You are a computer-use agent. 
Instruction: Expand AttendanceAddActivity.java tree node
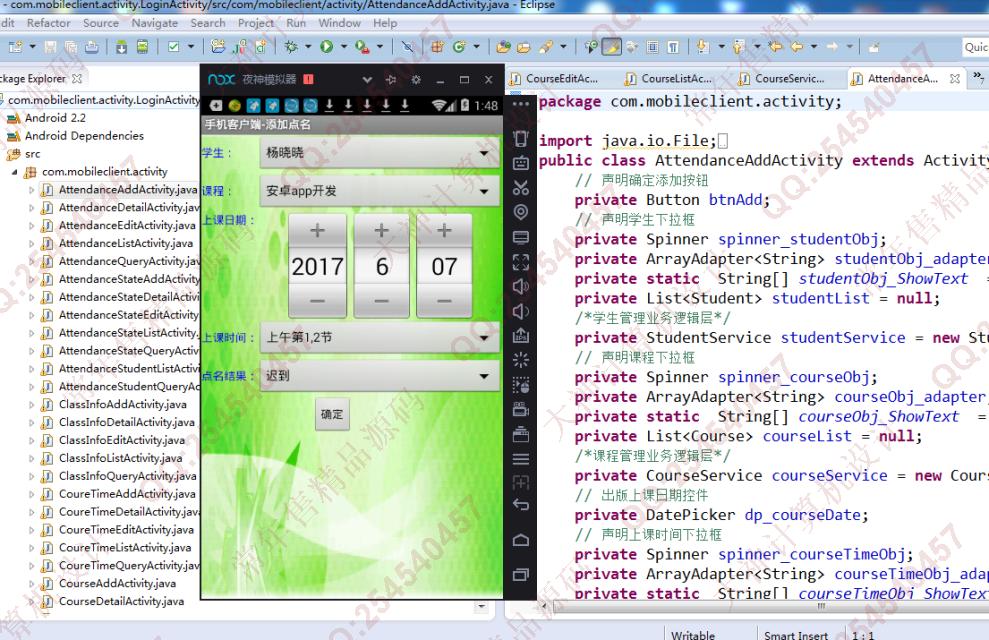click(32, 190)
